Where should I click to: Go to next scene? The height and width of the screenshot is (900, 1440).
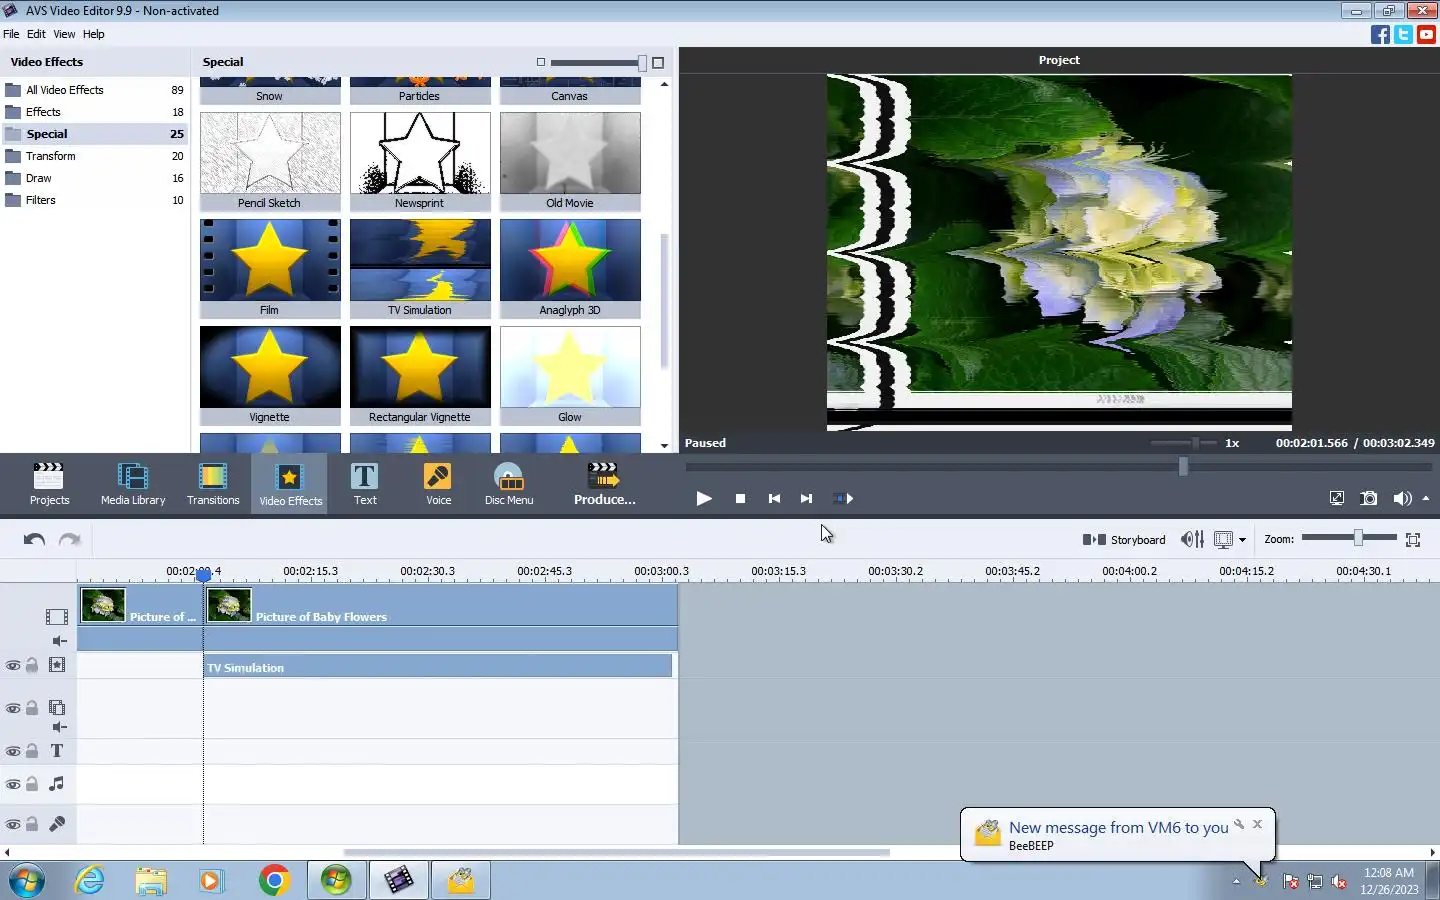[843, 498]
